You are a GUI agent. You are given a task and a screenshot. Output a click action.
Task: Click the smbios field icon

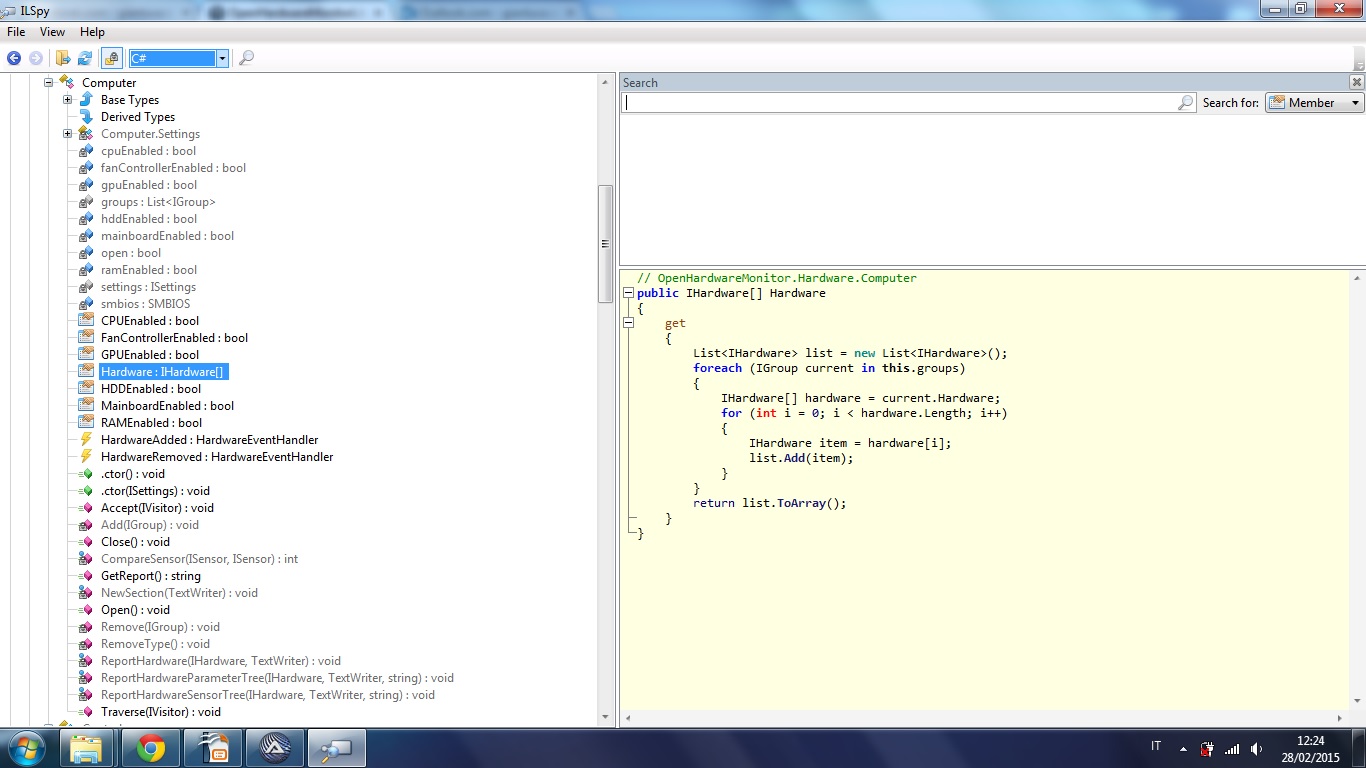86,304
